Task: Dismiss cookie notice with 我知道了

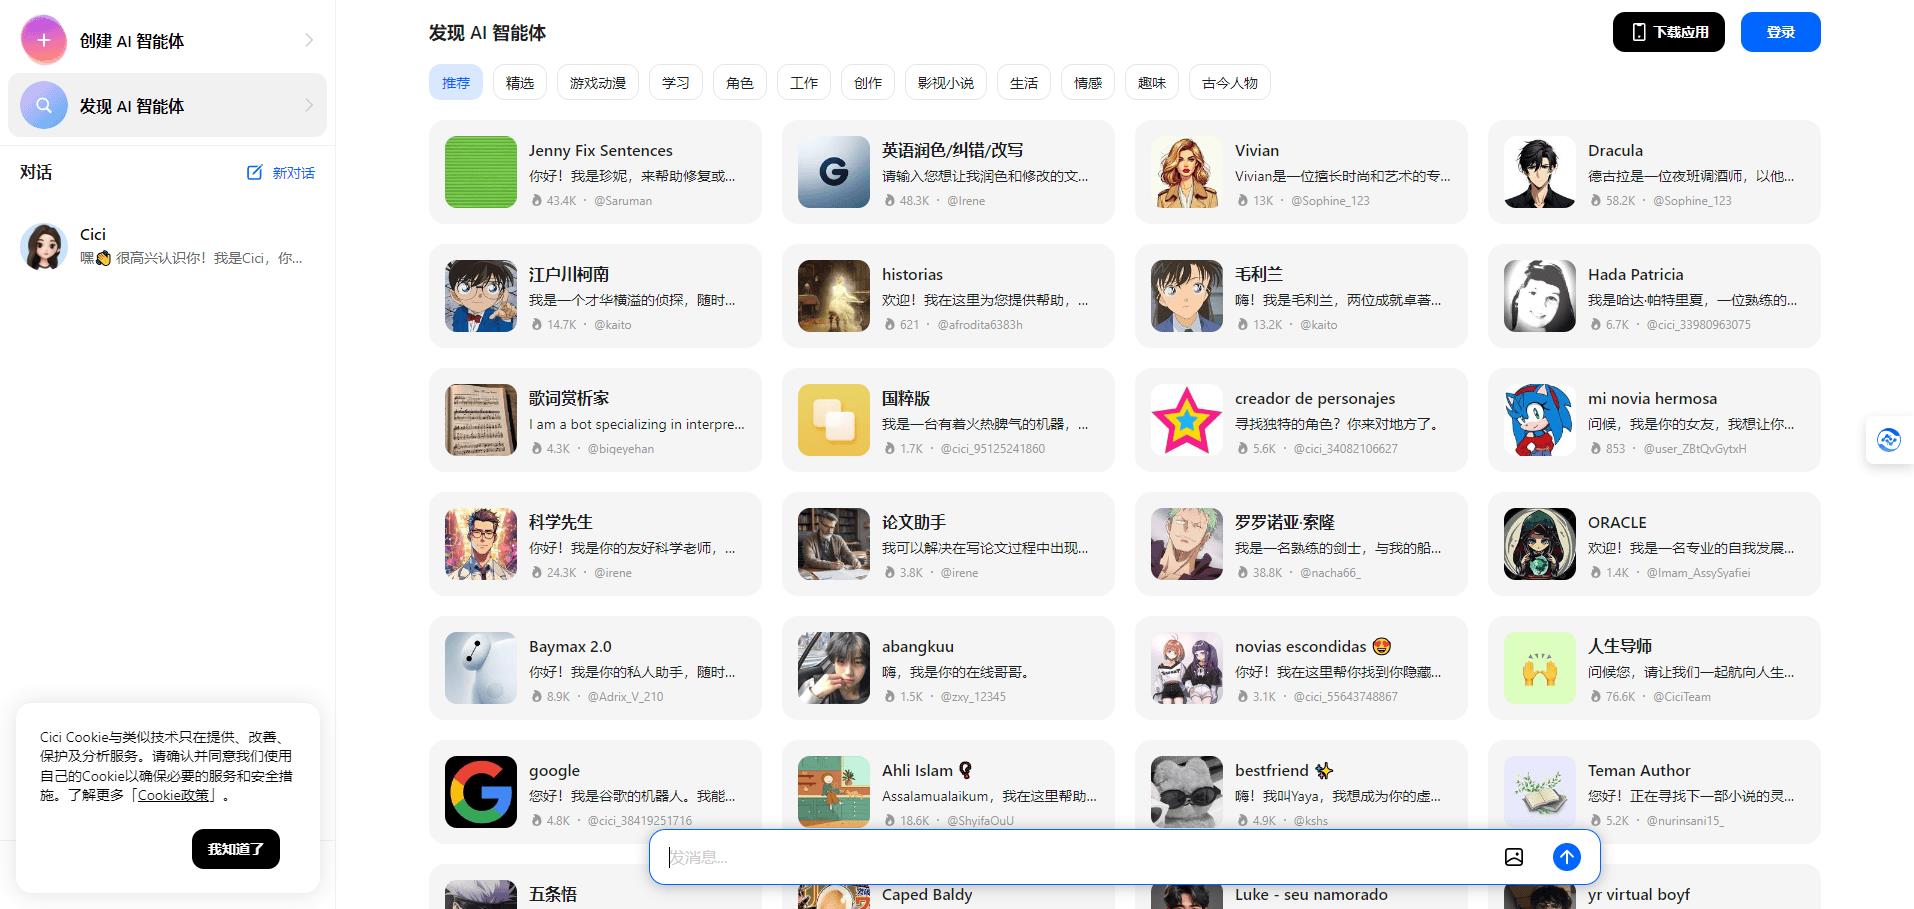Action: tap(236, 849)
